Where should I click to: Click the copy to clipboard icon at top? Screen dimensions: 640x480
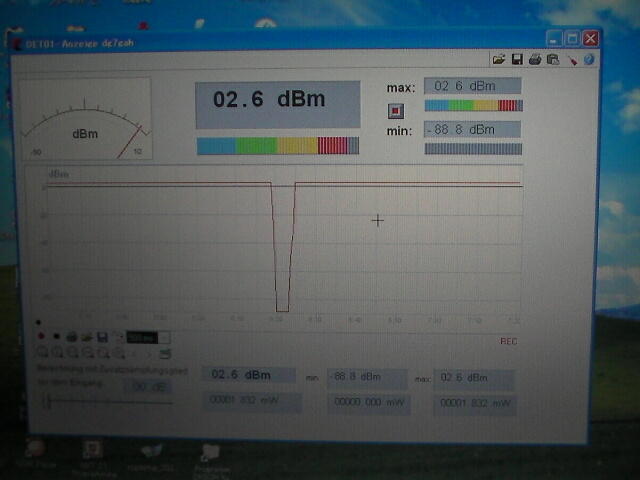coord(553,60)
